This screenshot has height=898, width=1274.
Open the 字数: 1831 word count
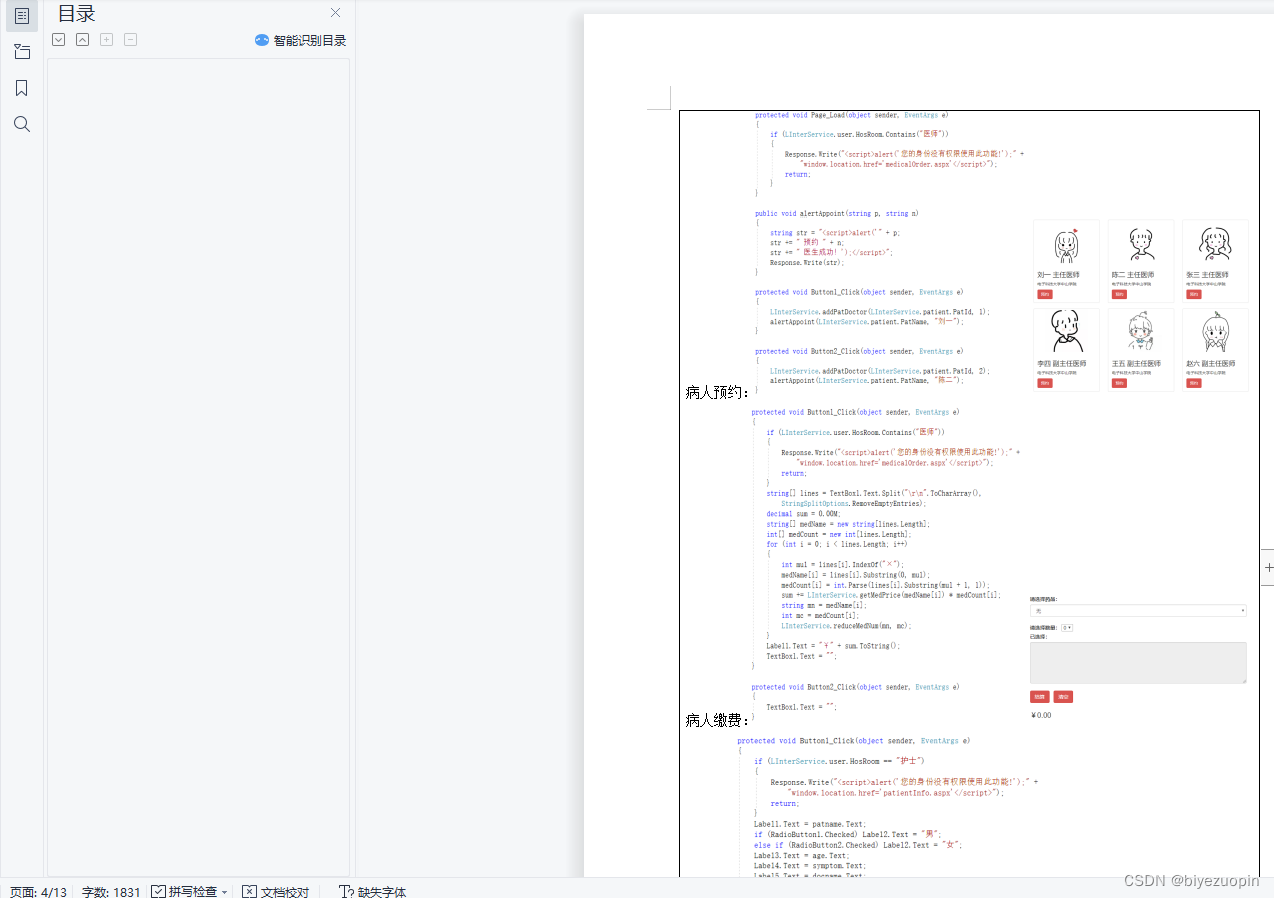(x=111, y=891)
